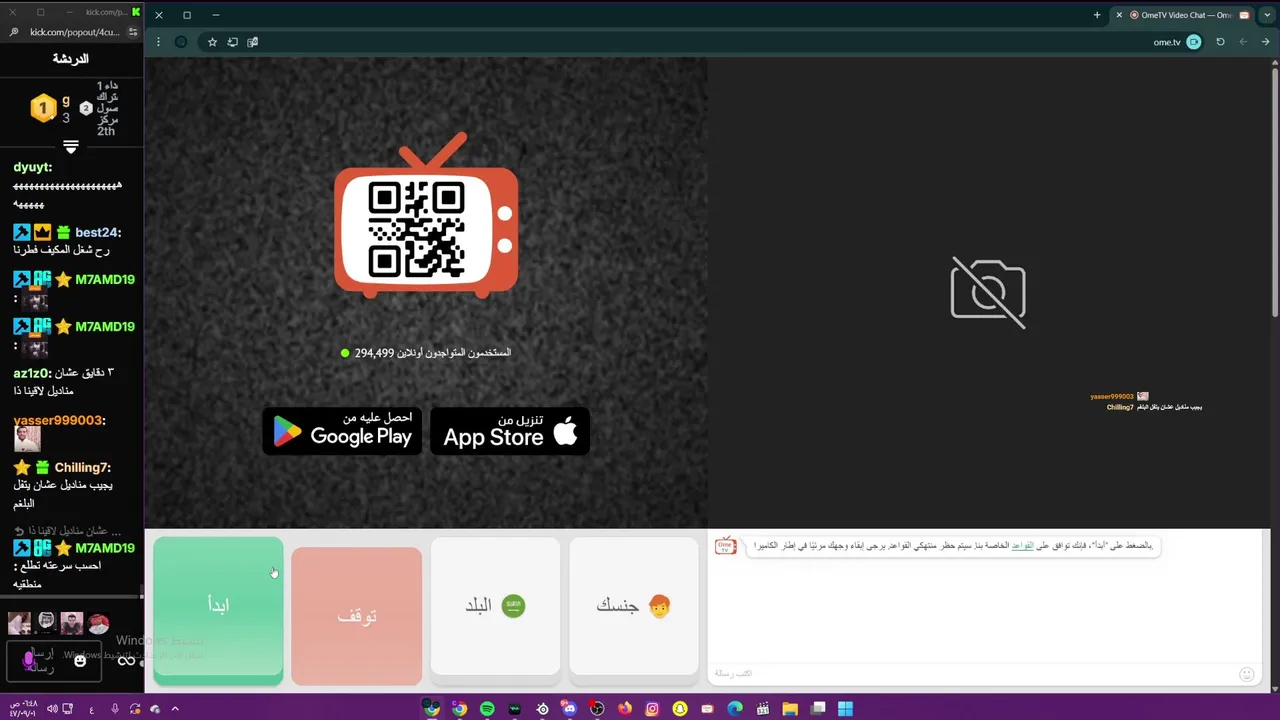
Task: Open Microsoft Edge from the taskbar
Action: (735, 709)
